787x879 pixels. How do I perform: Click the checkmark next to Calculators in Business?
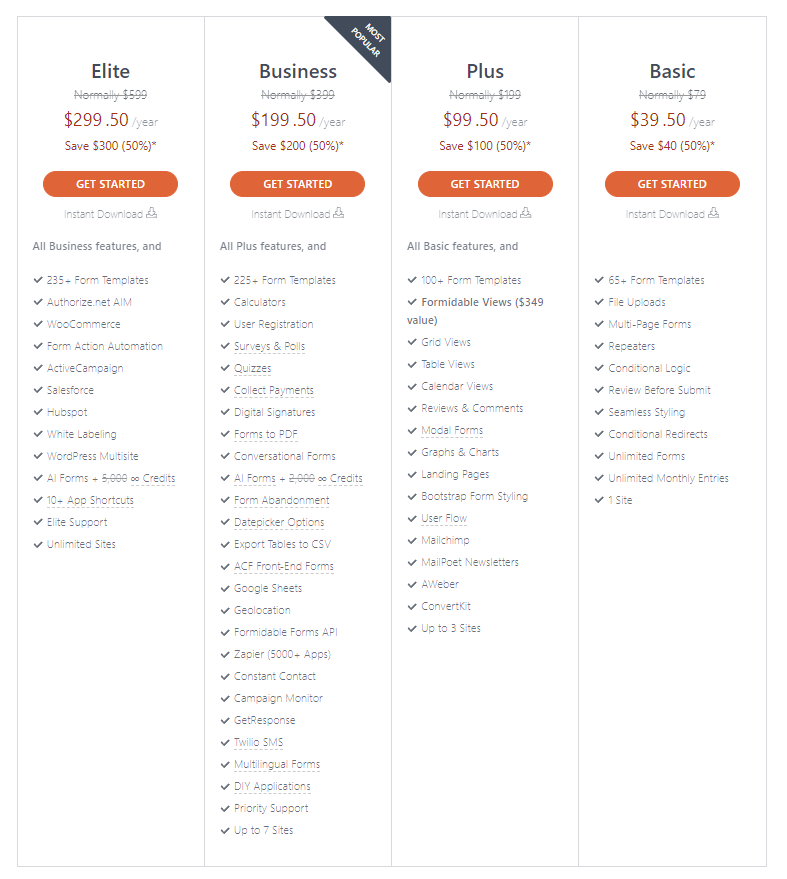225,302
